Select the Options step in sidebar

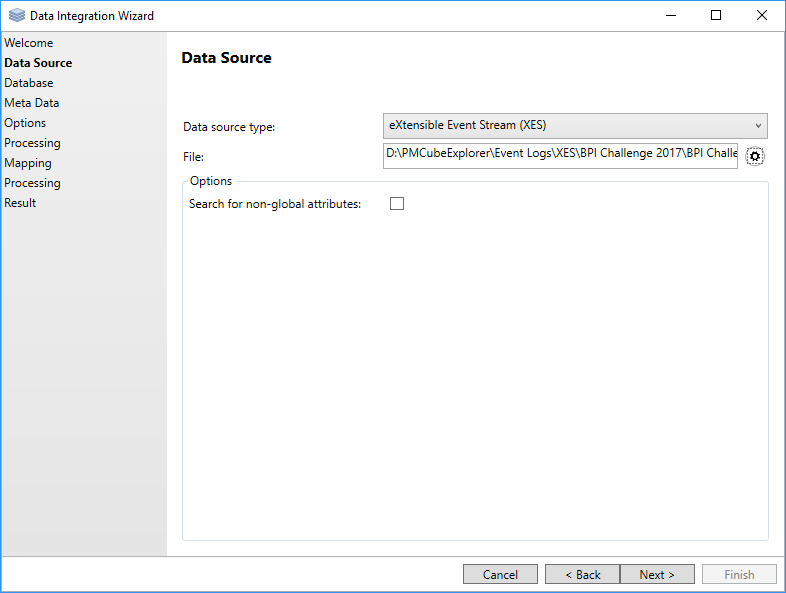coord(25,123)
